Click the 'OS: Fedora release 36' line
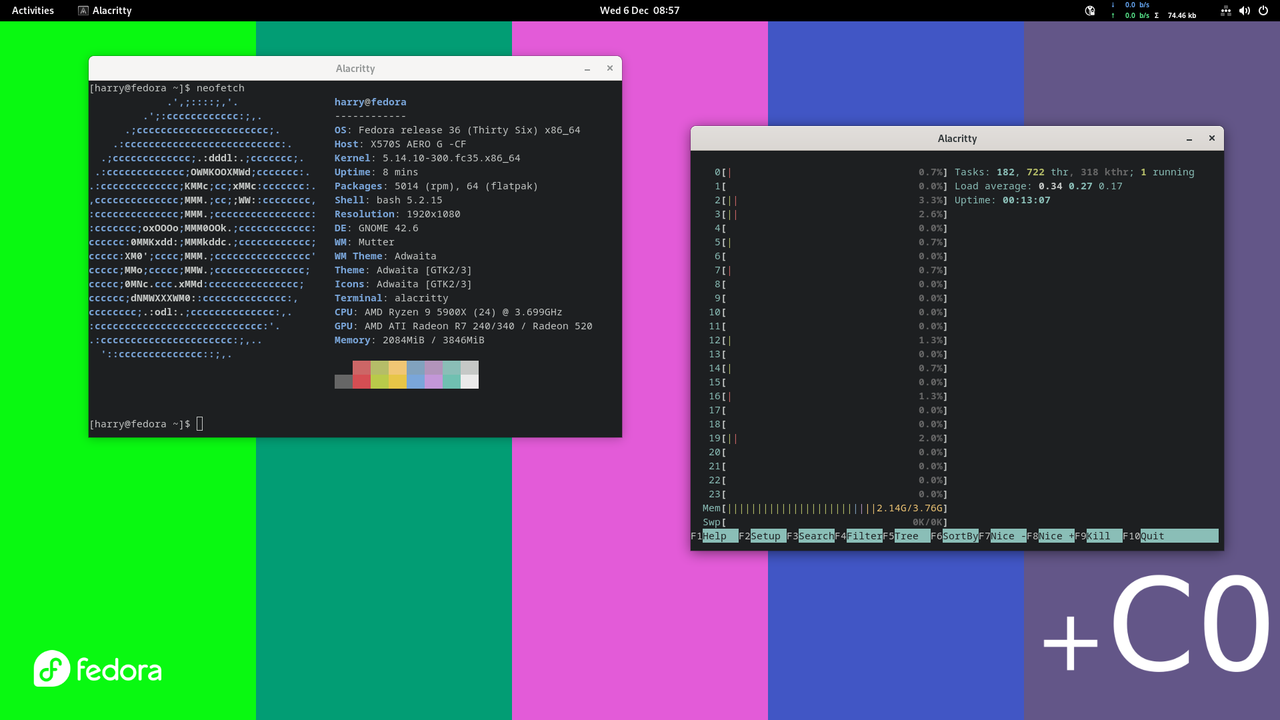 click(x=457, y=130)
